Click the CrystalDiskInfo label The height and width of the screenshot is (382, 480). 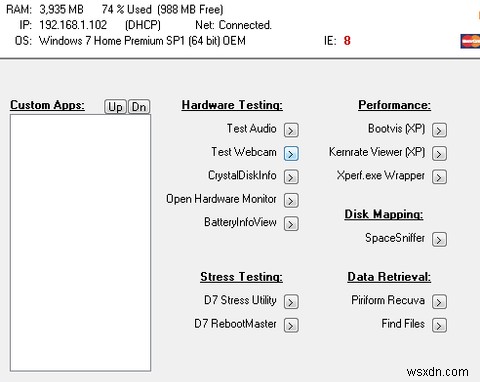point(242,176)
